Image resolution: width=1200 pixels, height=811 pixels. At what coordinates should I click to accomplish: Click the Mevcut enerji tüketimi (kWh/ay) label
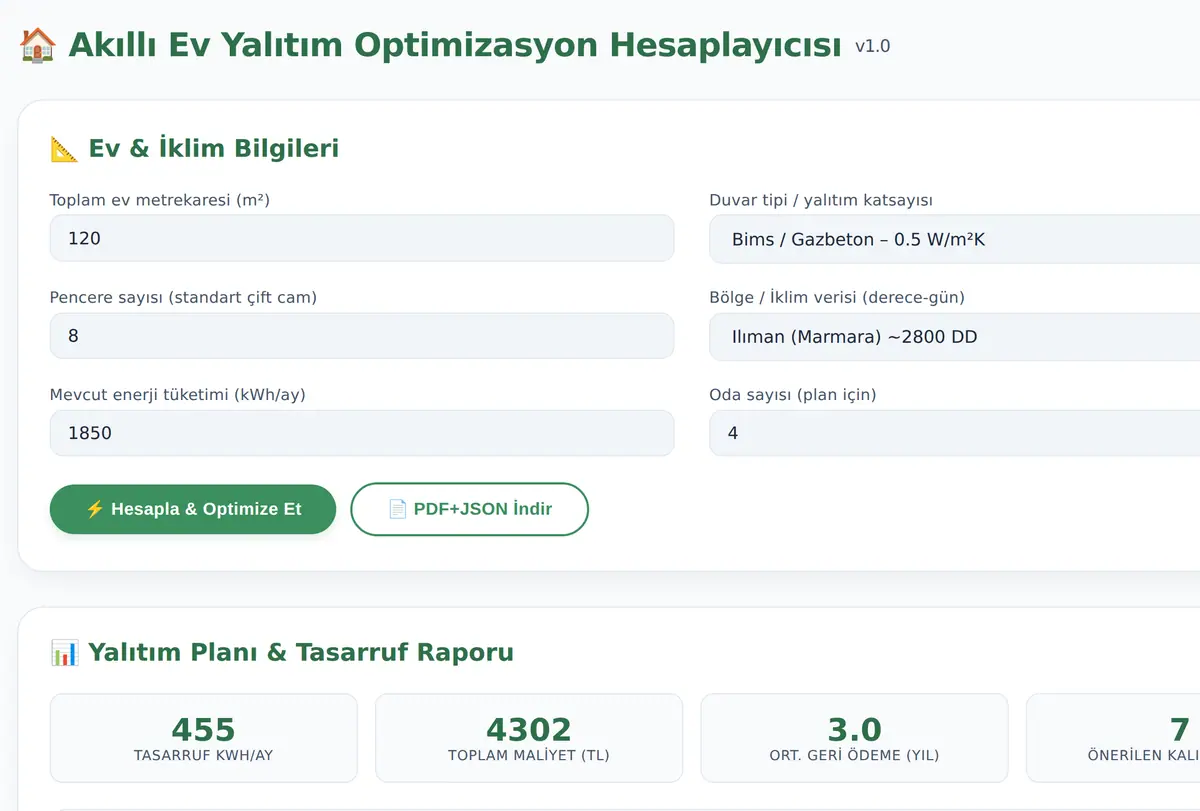point(178,394)
